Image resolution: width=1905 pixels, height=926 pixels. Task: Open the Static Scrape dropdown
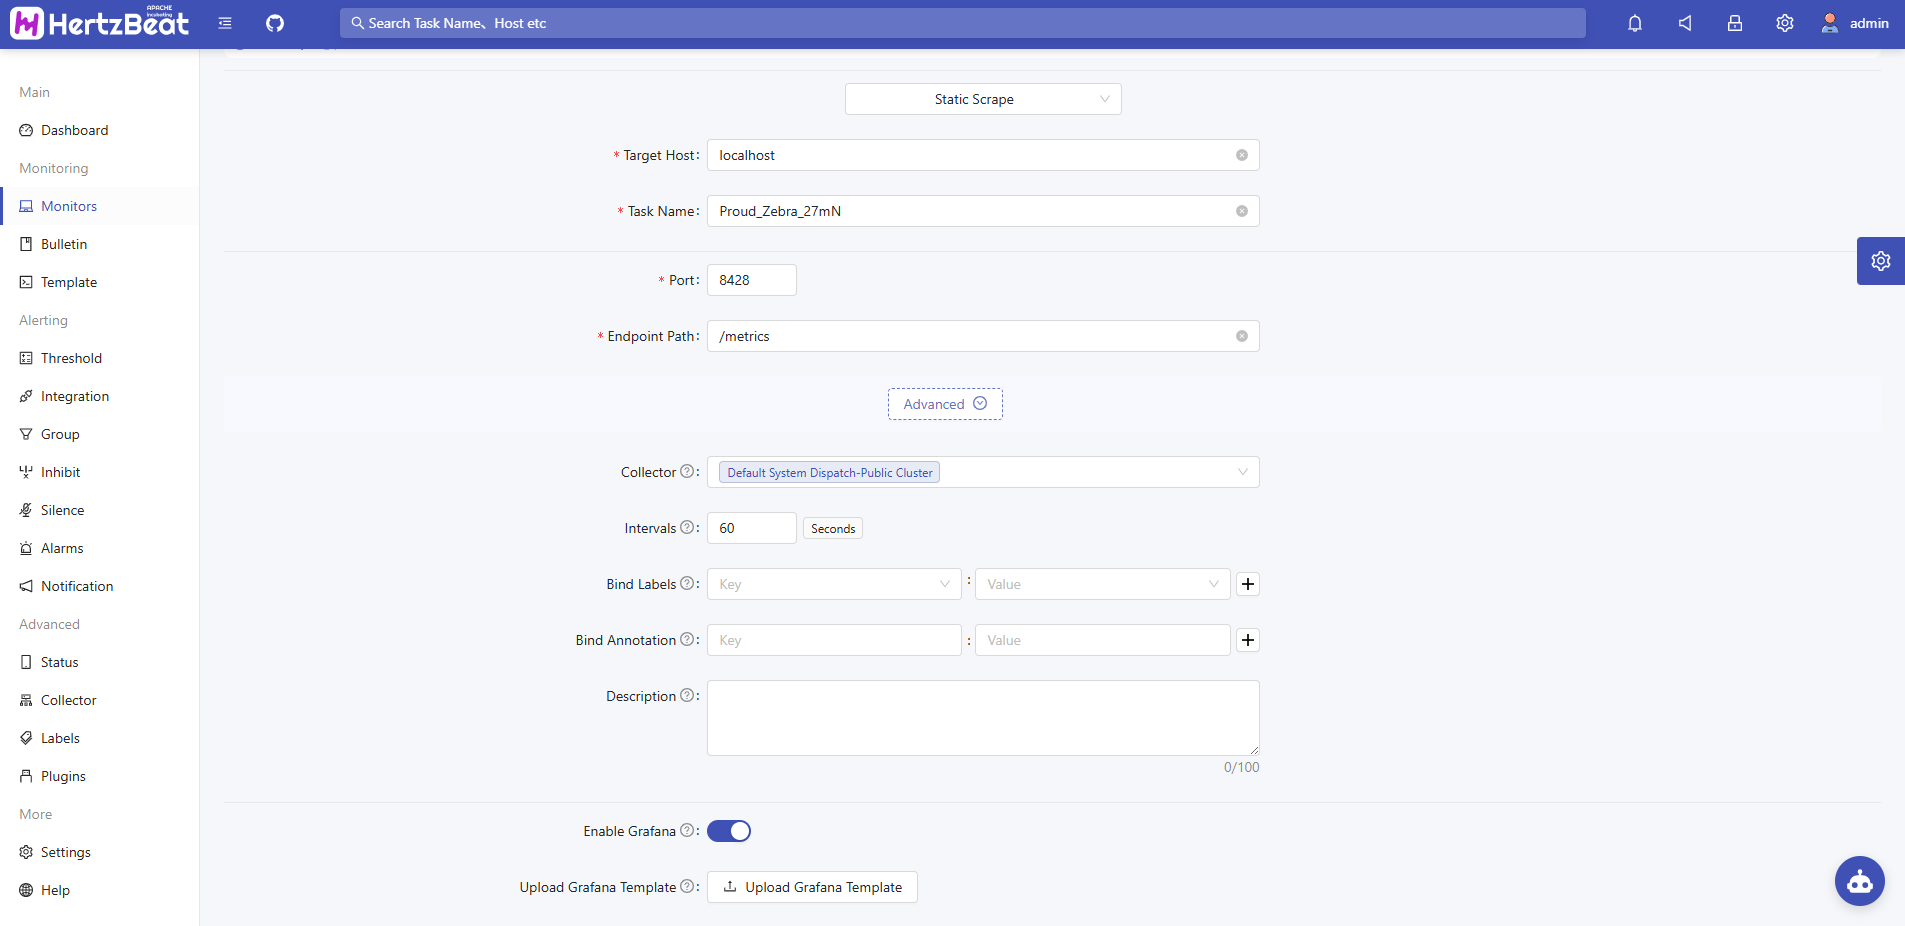click(x=982, y=99)
